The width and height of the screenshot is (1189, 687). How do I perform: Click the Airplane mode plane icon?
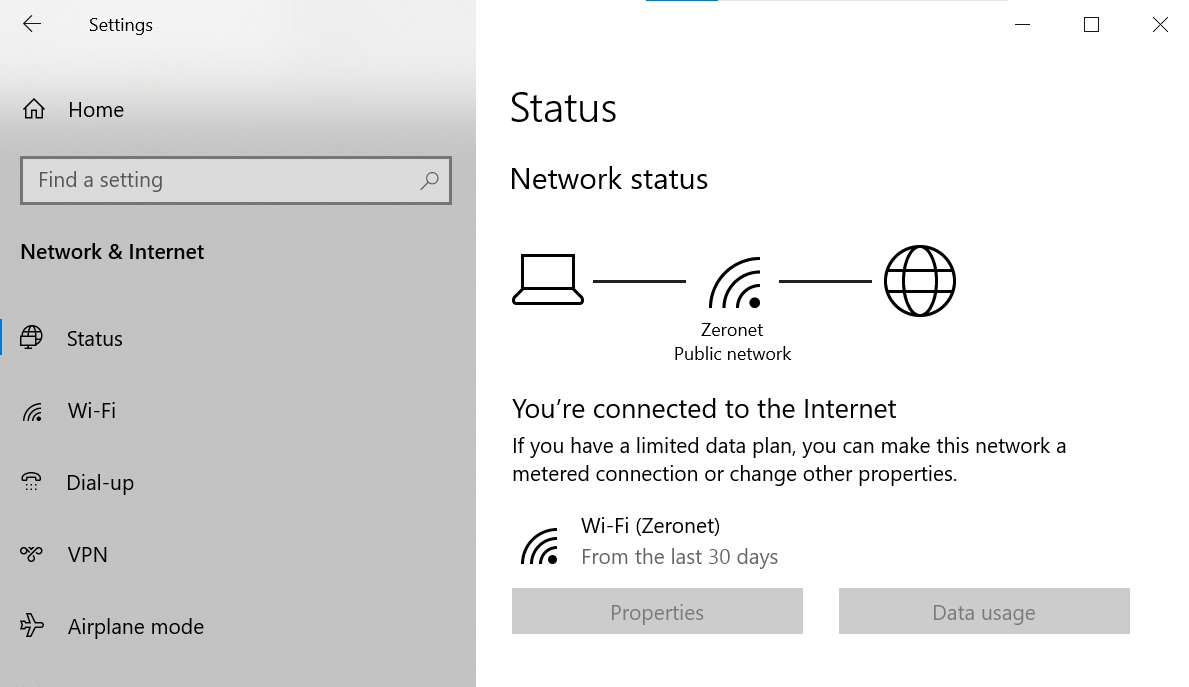[32, 627]
